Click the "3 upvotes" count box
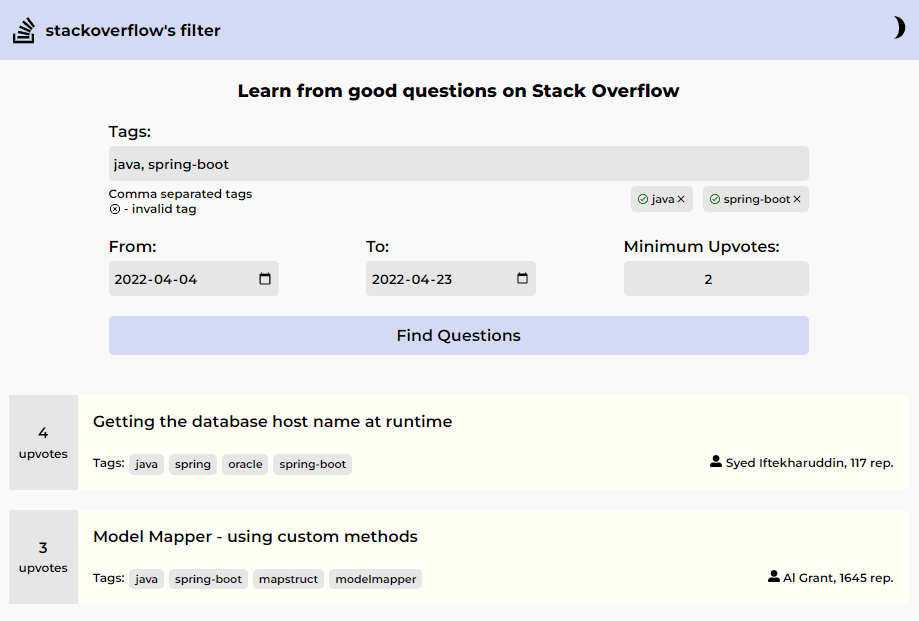The image size is (919, 621). click(43, 557)
